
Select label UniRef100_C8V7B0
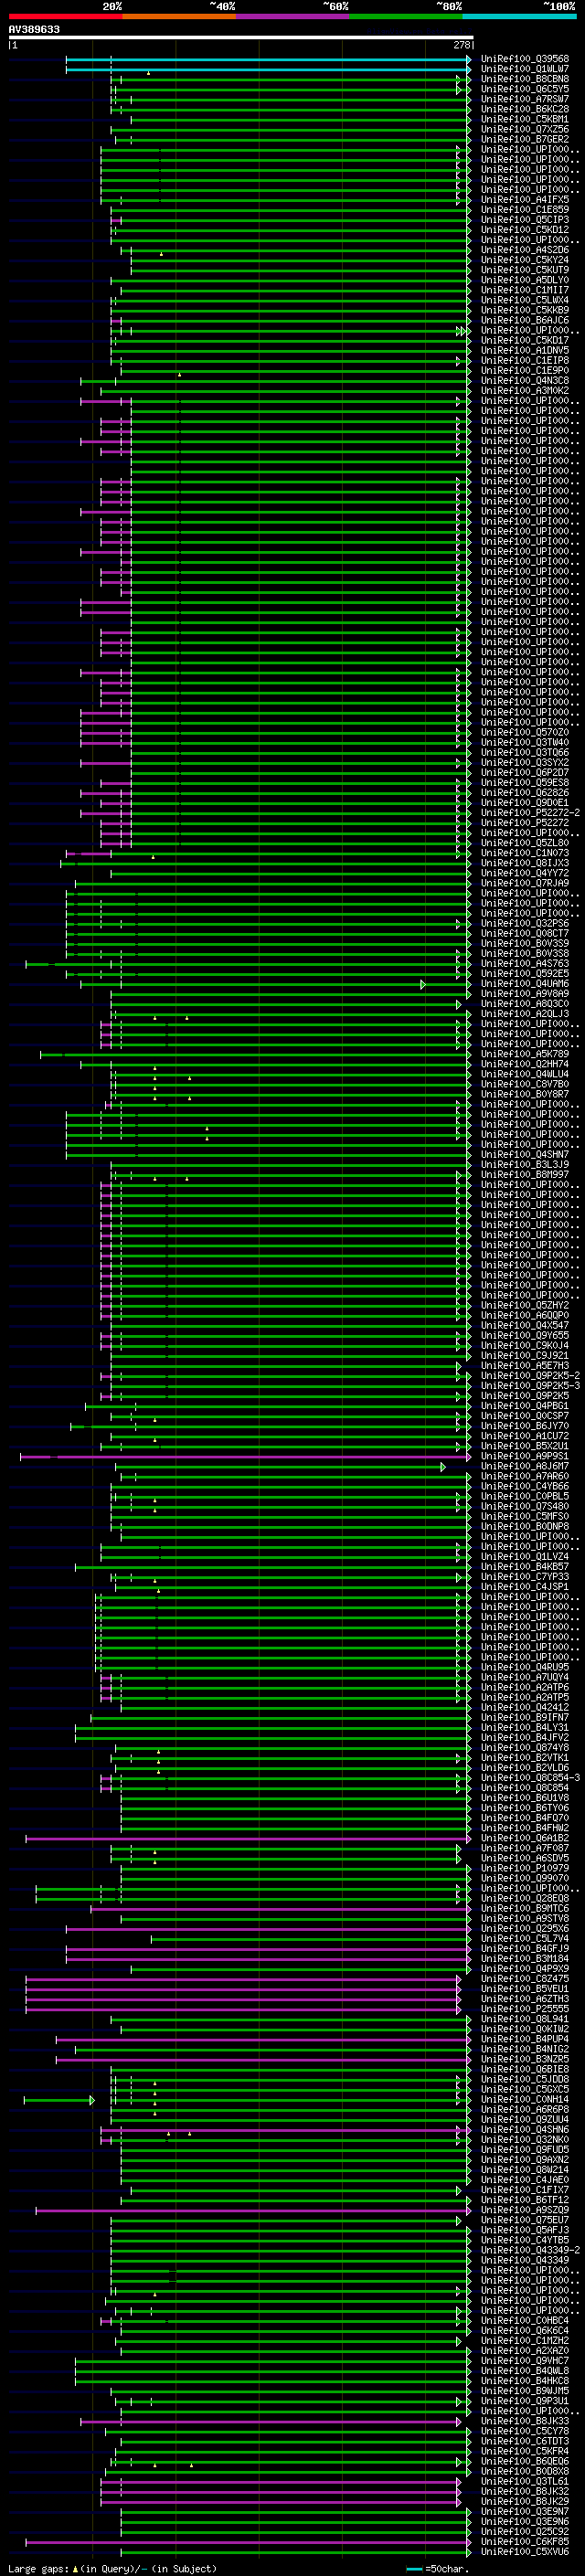pos(525,1084)
